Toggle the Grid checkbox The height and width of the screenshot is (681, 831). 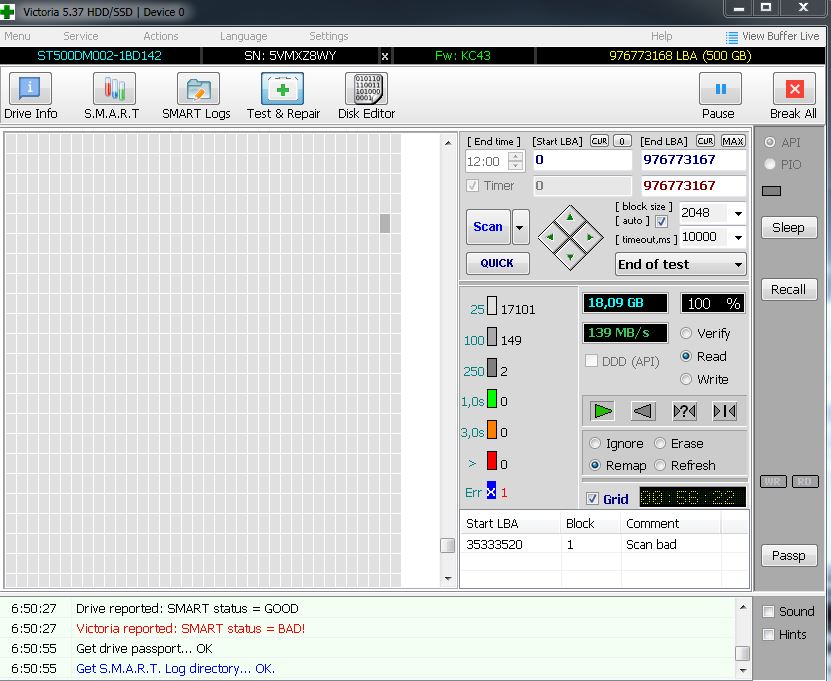pos(592,499)
